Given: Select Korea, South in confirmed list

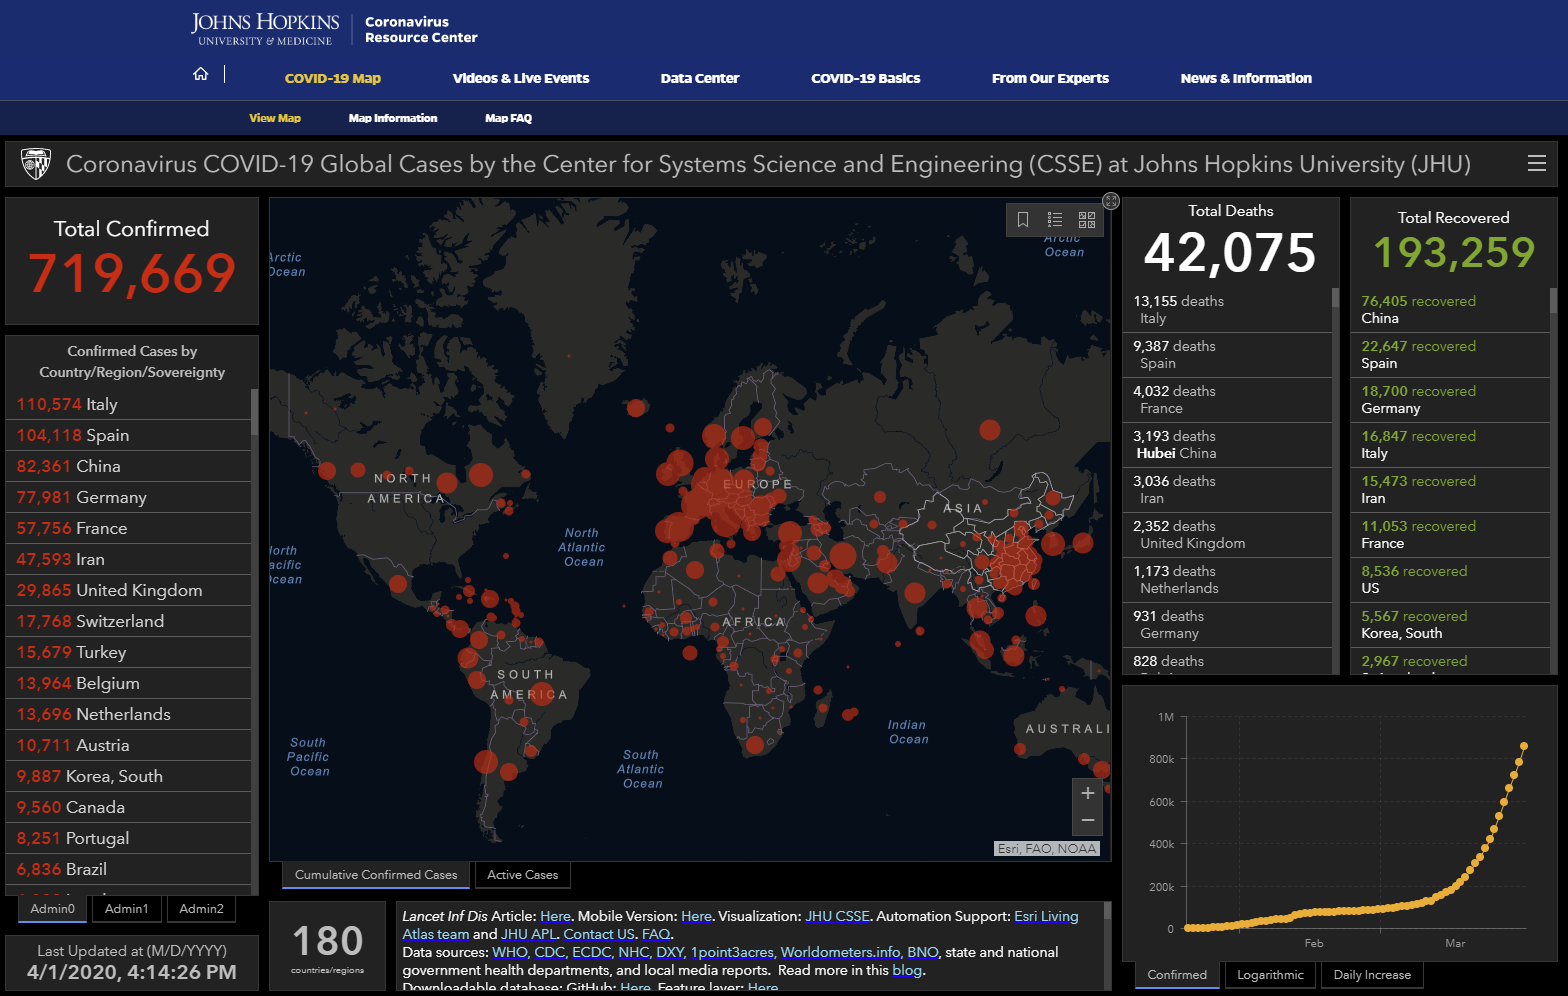Looking at the screenshot, I should [x=128, y=776].
